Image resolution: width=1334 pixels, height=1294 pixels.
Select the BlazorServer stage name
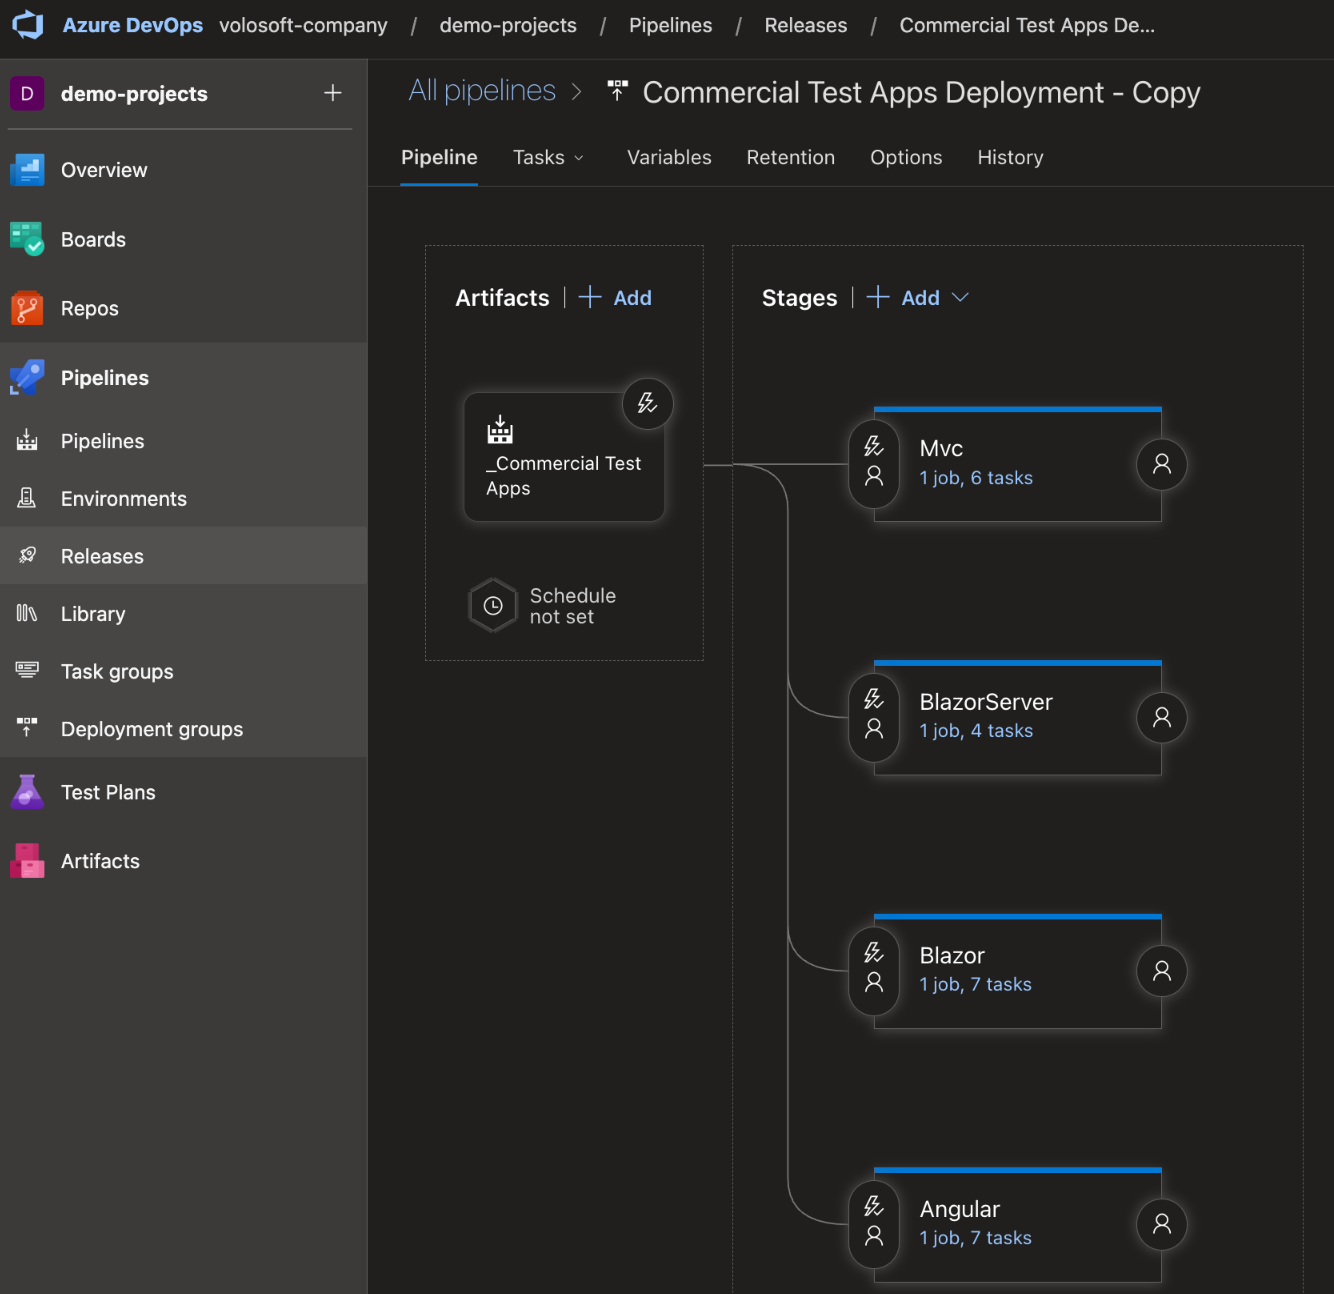(986, 702)
